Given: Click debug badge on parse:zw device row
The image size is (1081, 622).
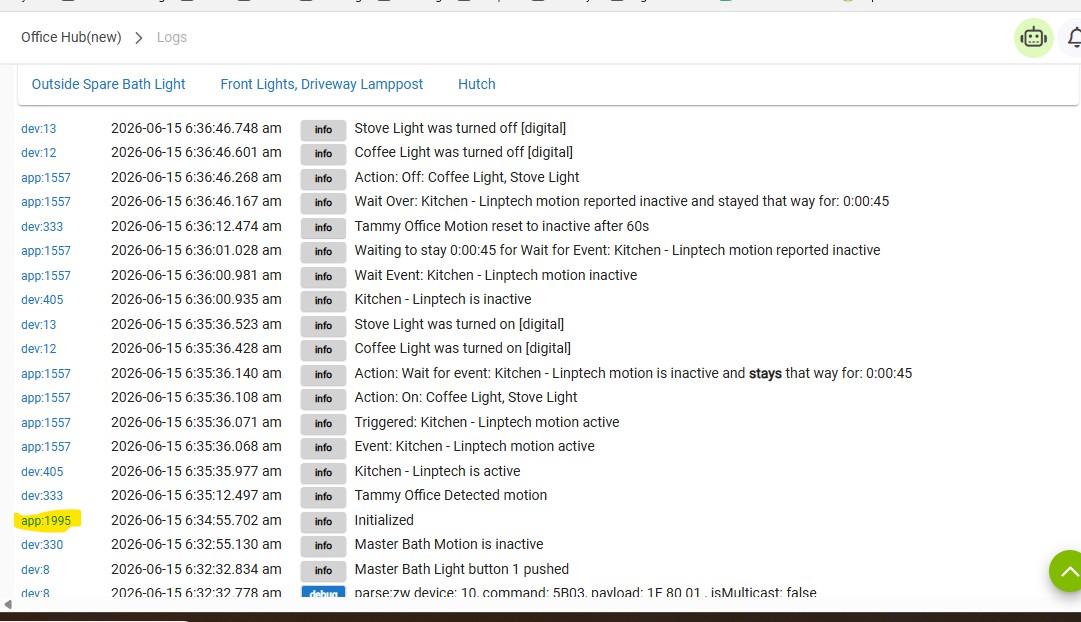Looking at the screenshot, I should coord(323,592).
